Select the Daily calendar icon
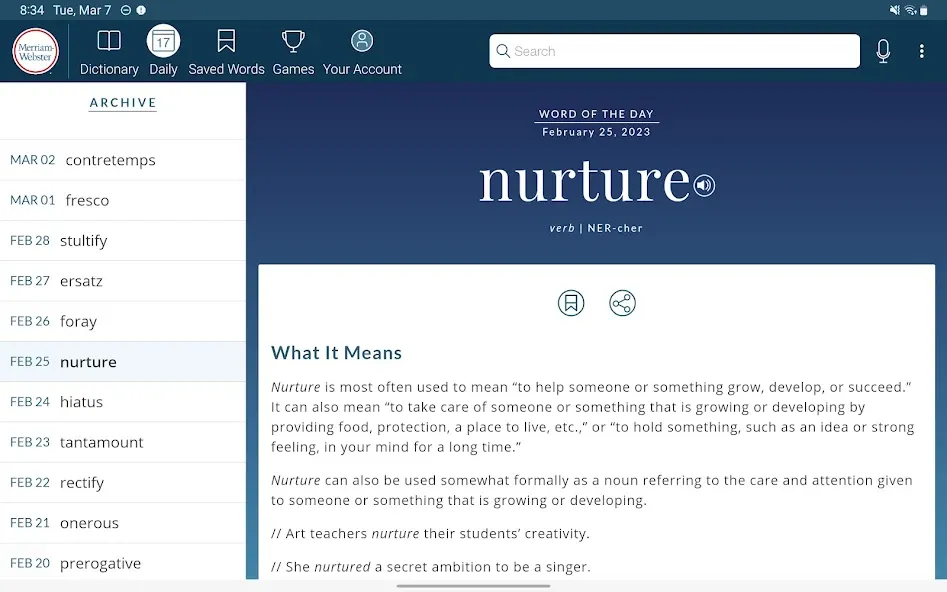Viewport: 947px width, 592px height. tap(163, 41)
